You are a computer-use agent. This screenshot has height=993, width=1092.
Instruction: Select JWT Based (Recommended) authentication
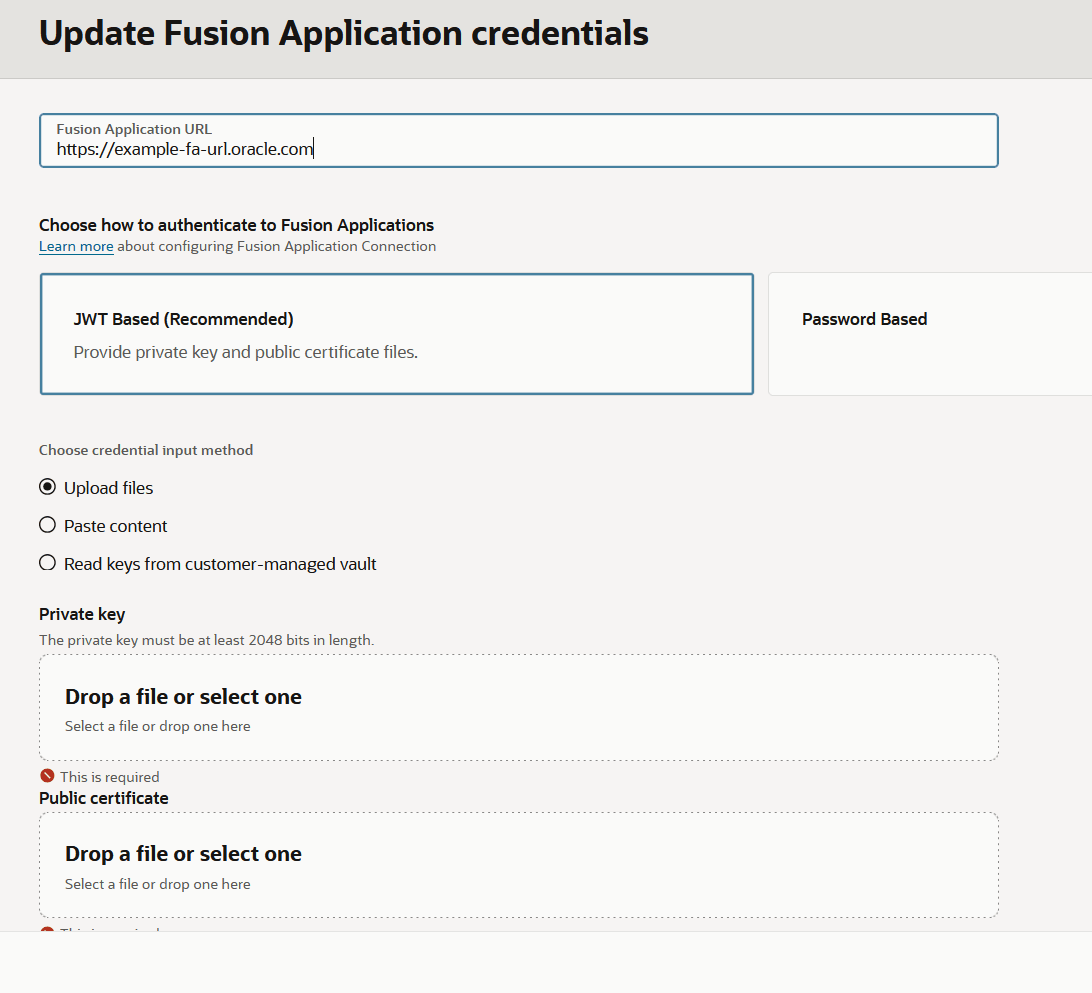396,333
